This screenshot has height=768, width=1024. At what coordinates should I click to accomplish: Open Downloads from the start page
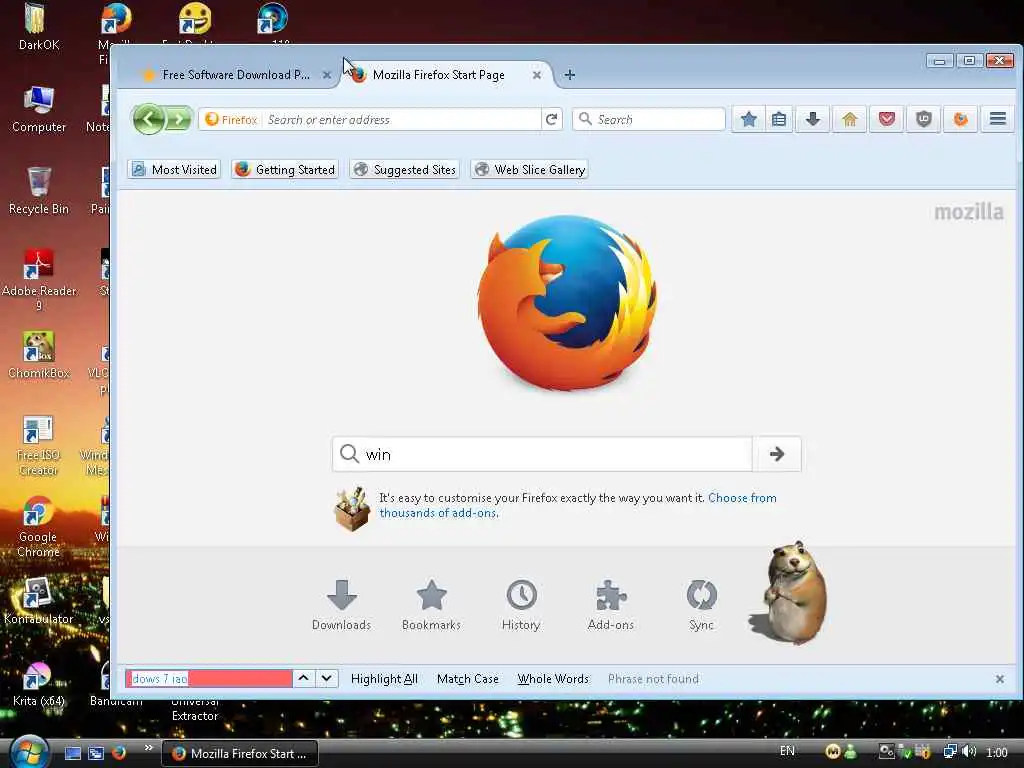coord(342,605)
